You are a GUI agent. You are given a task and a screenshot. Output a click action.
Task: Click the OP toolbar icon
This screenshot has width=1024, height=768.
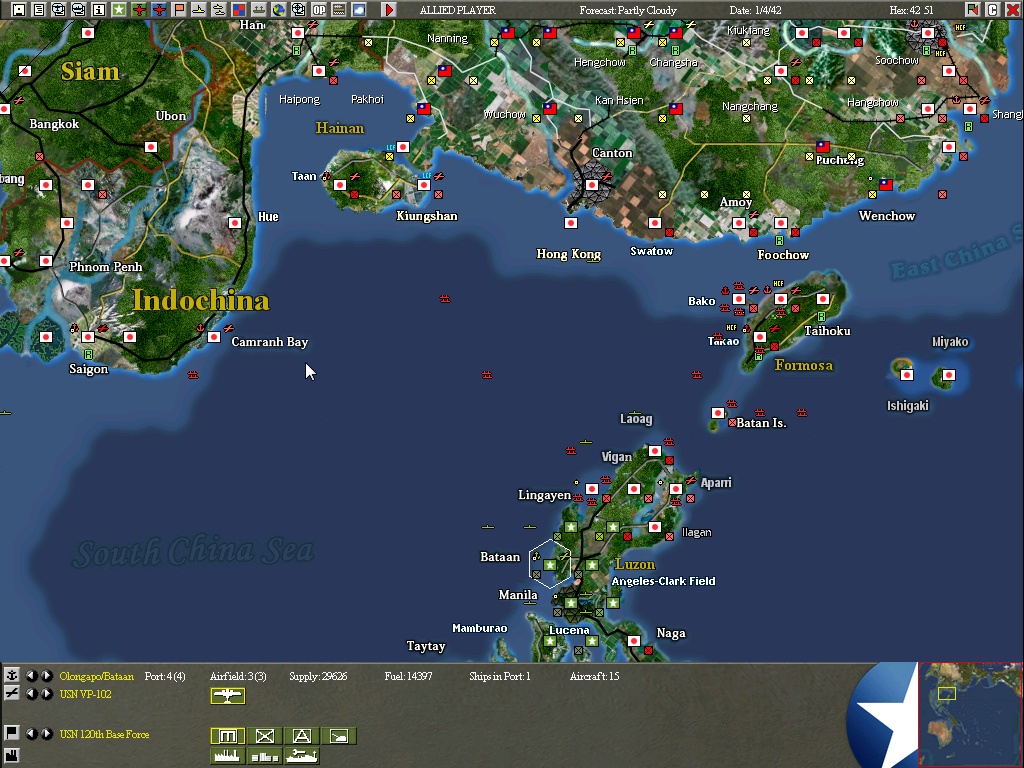pos(319,9)
